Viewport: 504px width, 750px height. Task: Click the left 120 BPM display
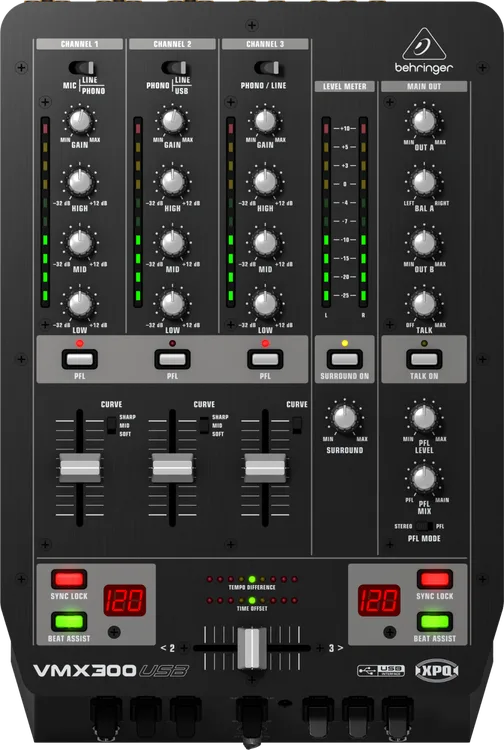[125, 600]
